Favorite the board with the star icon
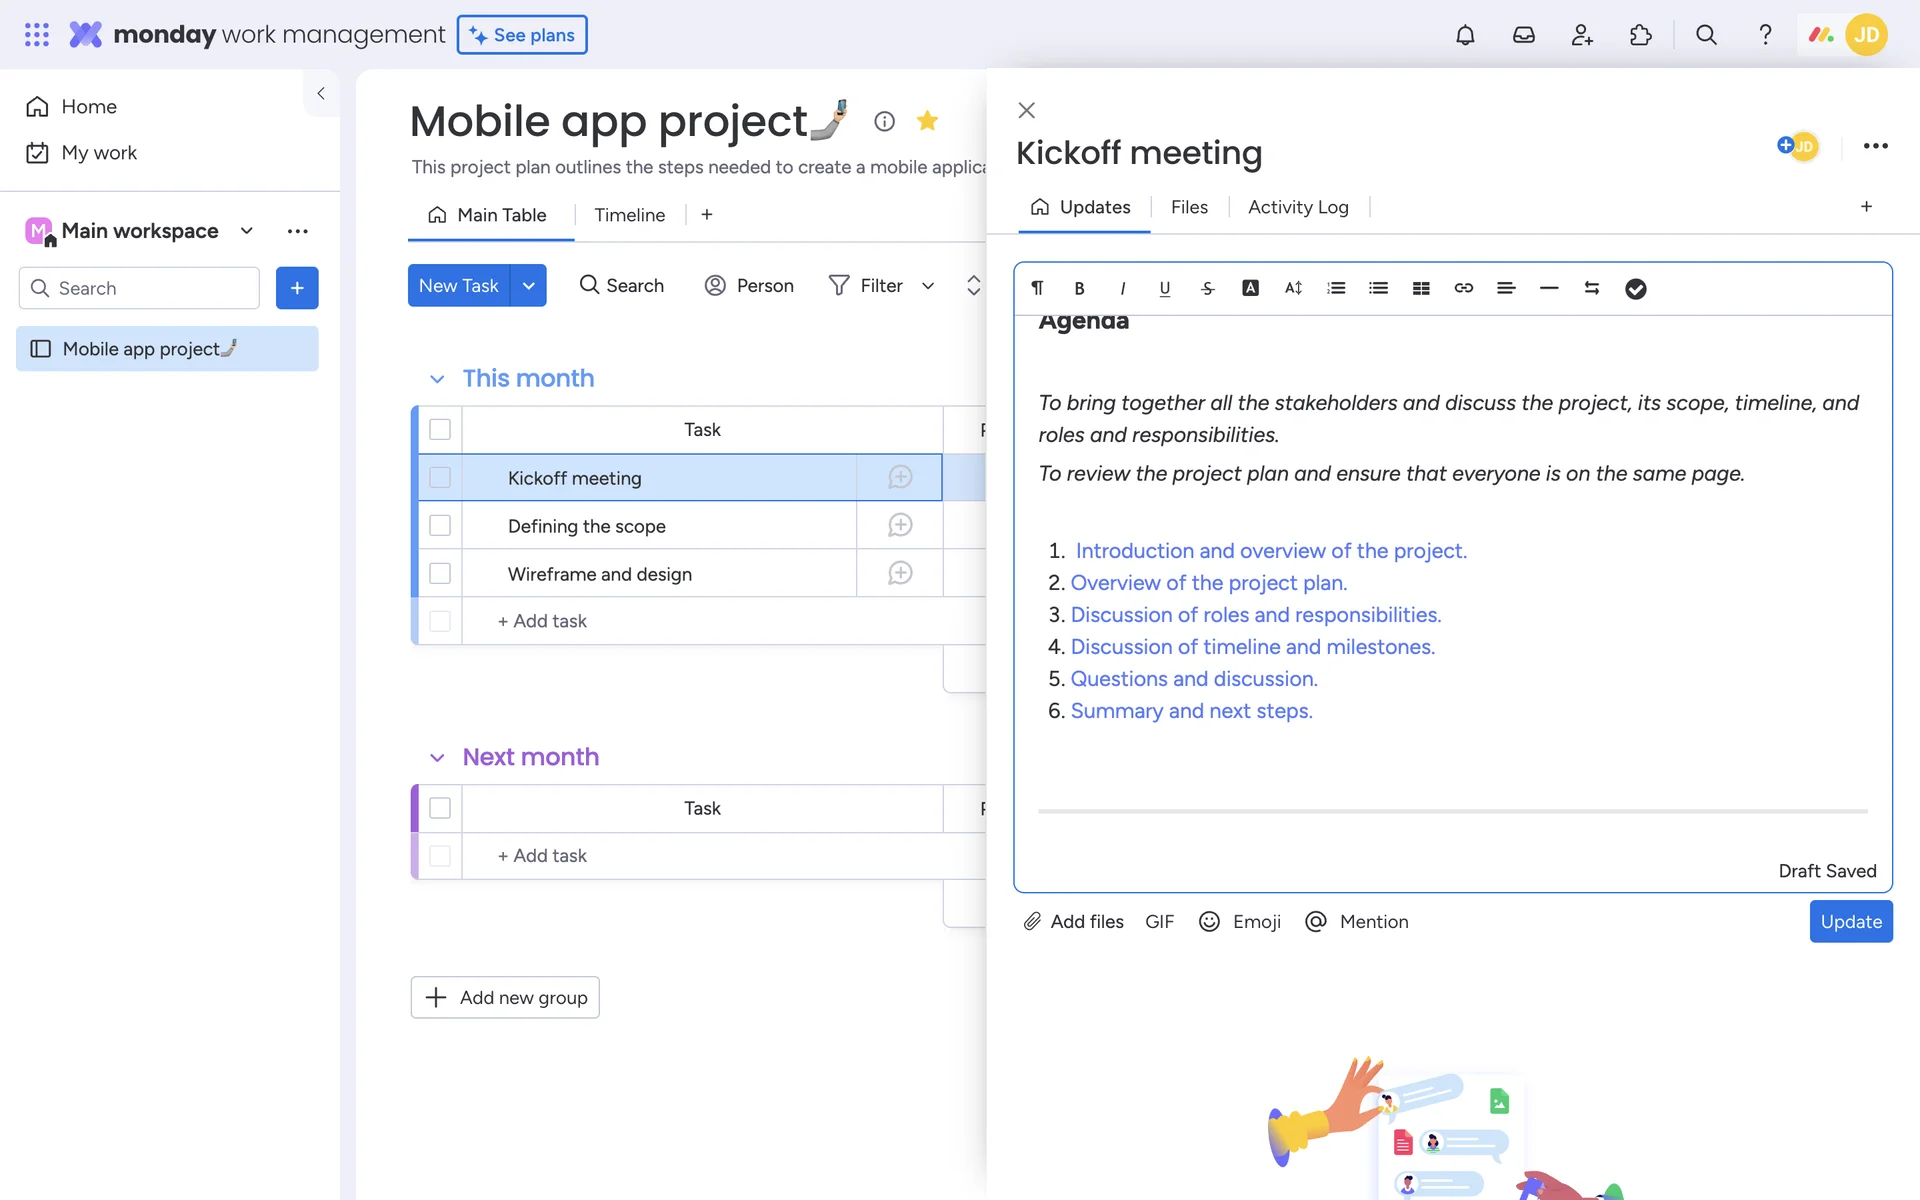This screenshot has width=1920, height=1200. tap(927, 121)
